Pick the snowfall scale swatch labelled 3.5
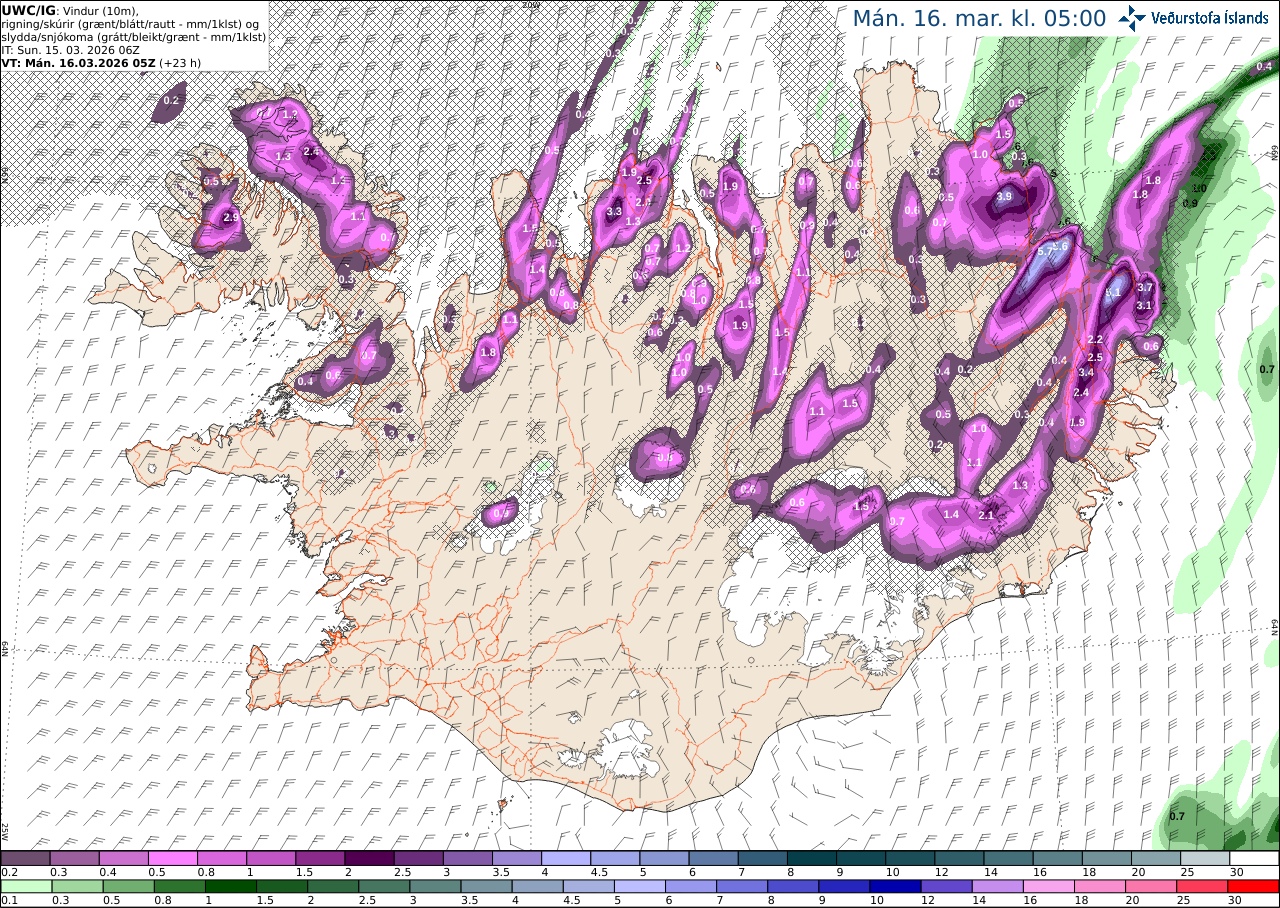 [x=517, y=858]
